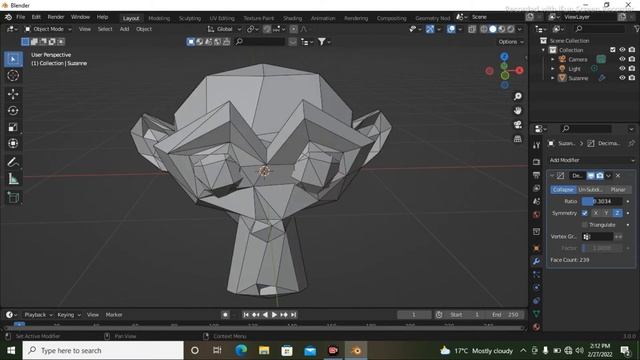Select the Cursor tool

point(13,76)
